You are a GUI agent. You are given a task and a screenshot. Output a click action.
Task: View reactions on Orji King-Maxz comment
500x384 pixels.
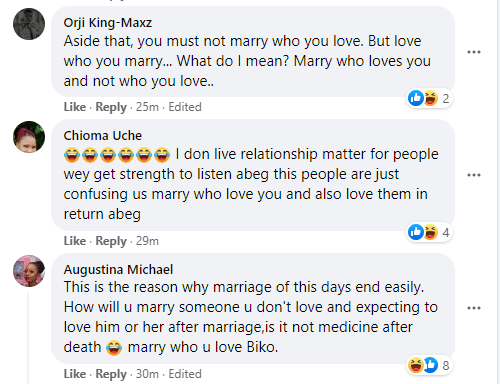click(430, 98)
